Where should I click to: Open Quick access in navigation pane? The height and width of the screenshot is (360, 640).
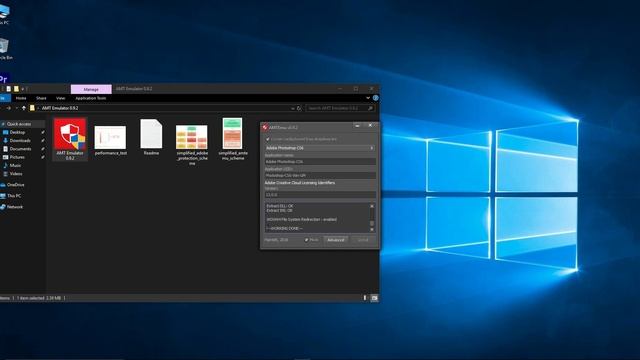click(18, 124)
